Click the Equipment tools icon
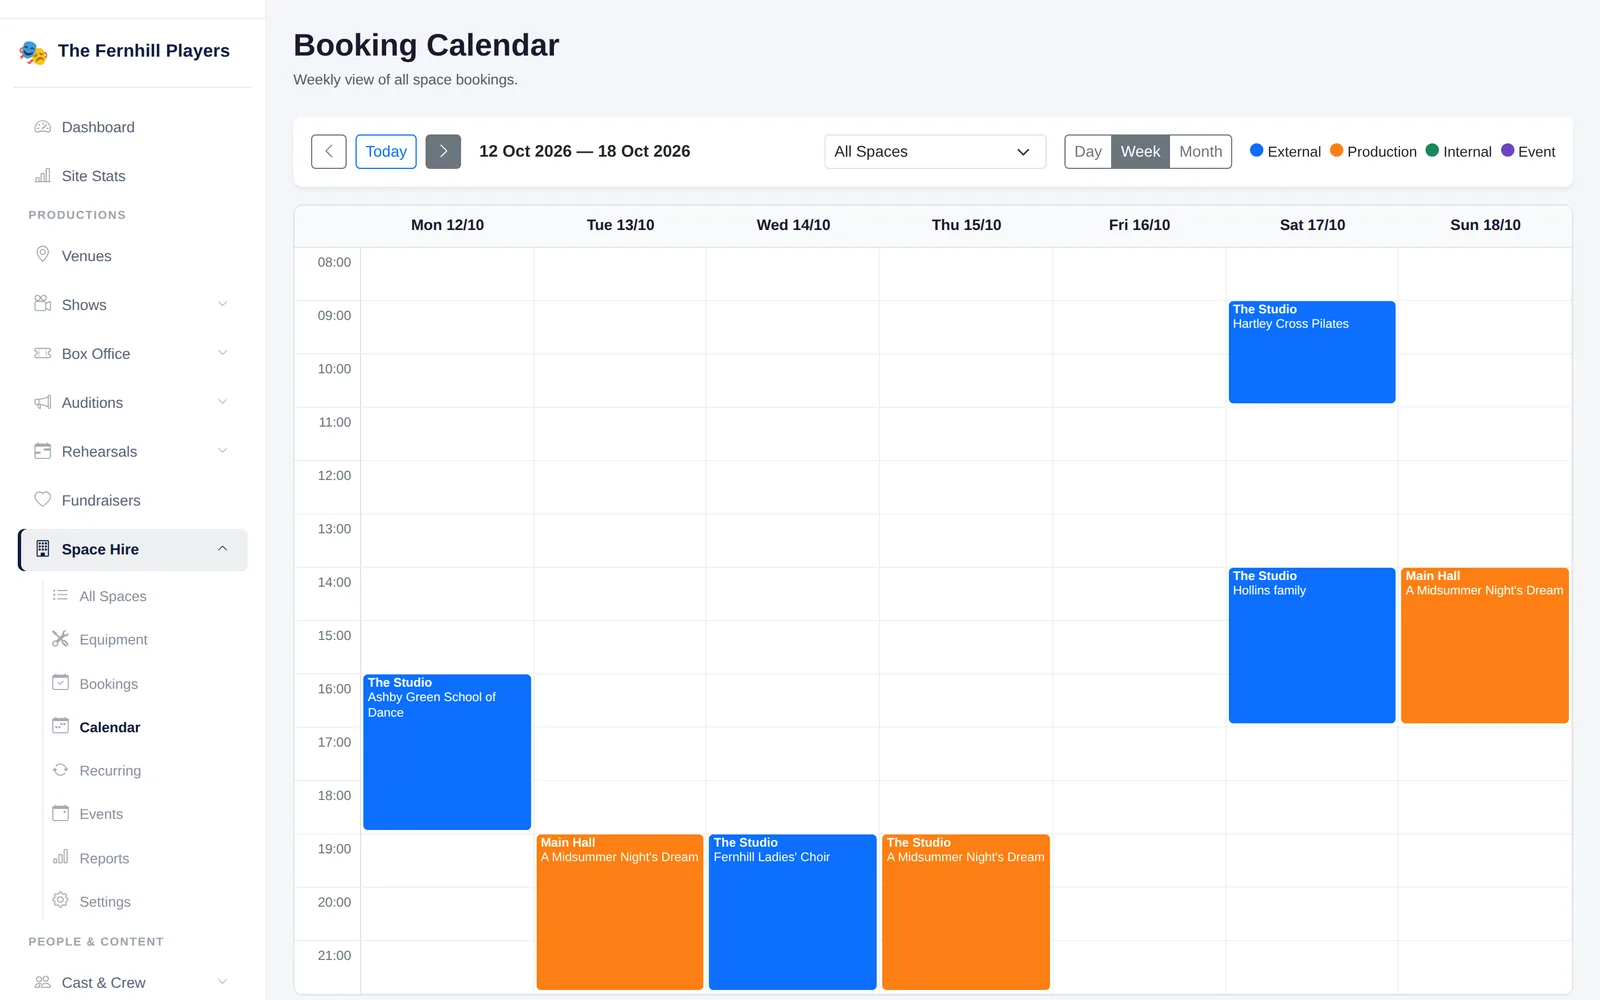1600x1000 pixels. click(x=60, y=639)
